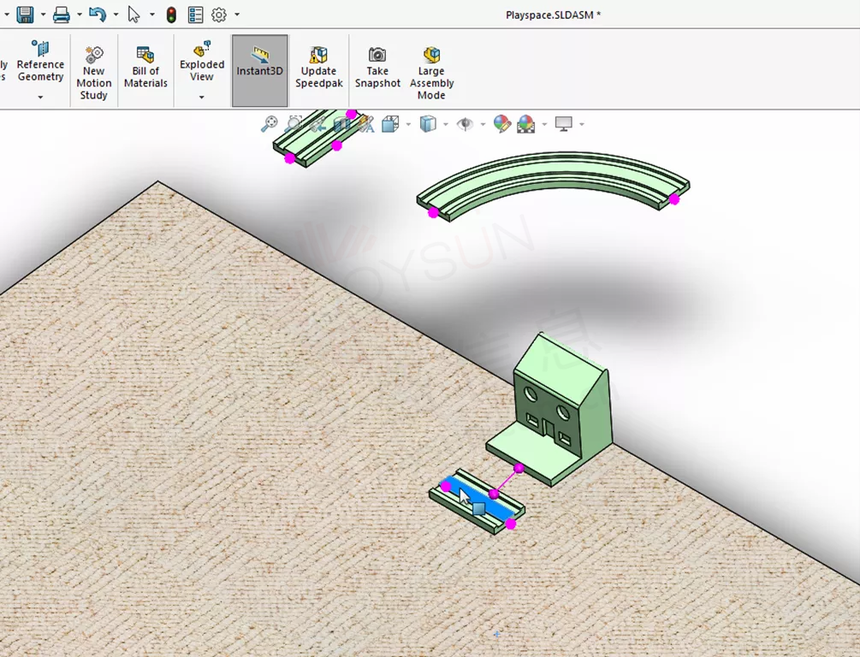This screenshot has width=860, height=657.
Task: Open the Options gear
Action: click(219, 15)
